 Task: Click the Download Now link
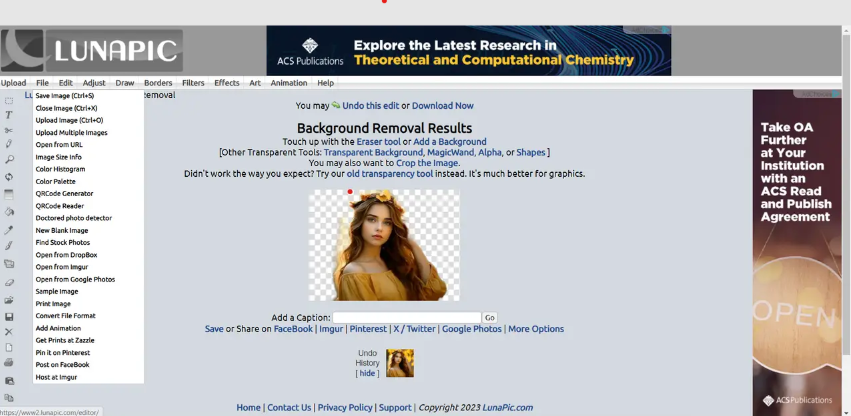tap(442, 105)
